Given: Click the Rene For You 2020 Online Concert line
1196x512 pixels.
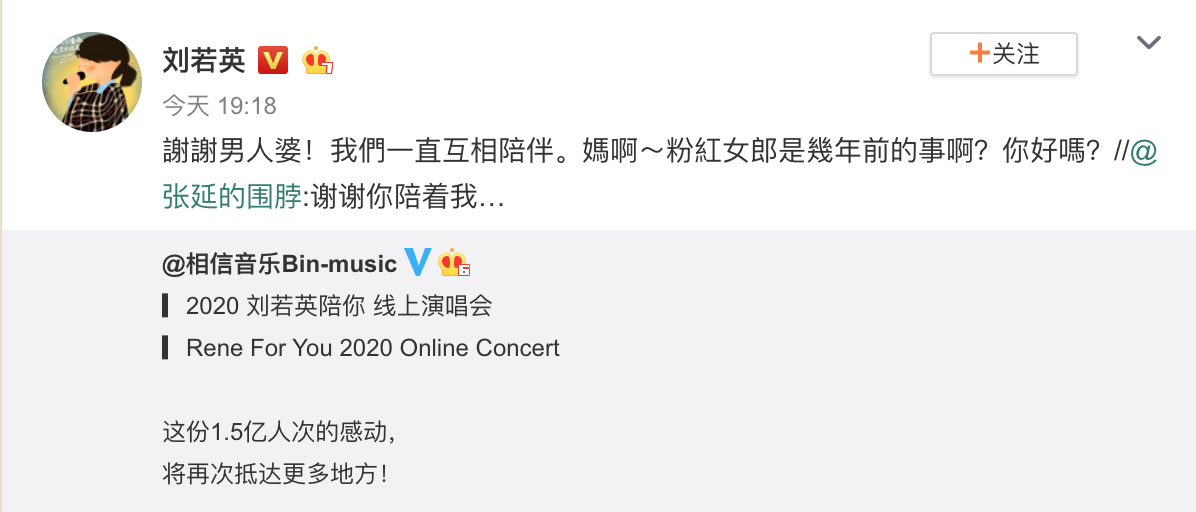Looking at the screenshot, I should (x=373, y=348).
